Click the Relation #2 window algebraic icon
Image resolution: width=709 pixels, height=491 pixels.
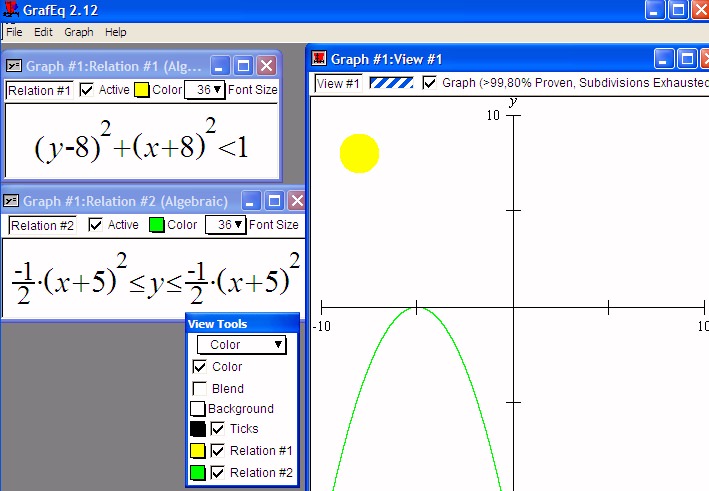click(11, 200)
